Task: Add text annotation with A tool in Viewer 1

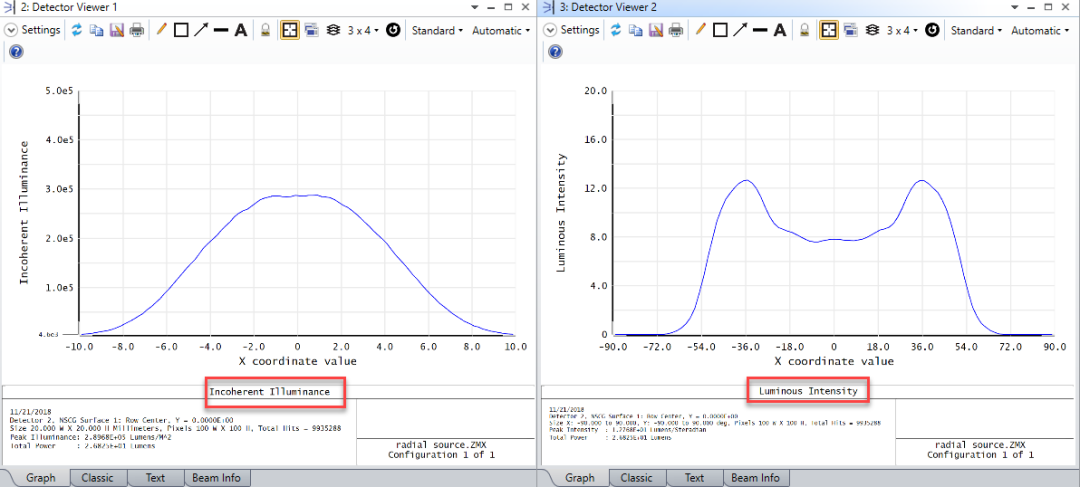Action: (240, 30)
